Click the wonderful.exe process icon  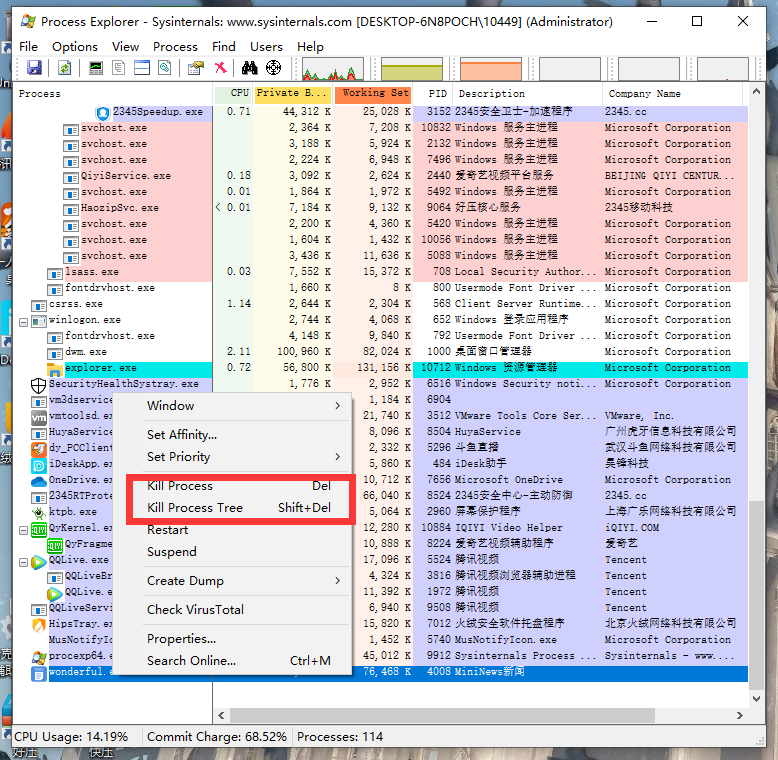(39, 674)
